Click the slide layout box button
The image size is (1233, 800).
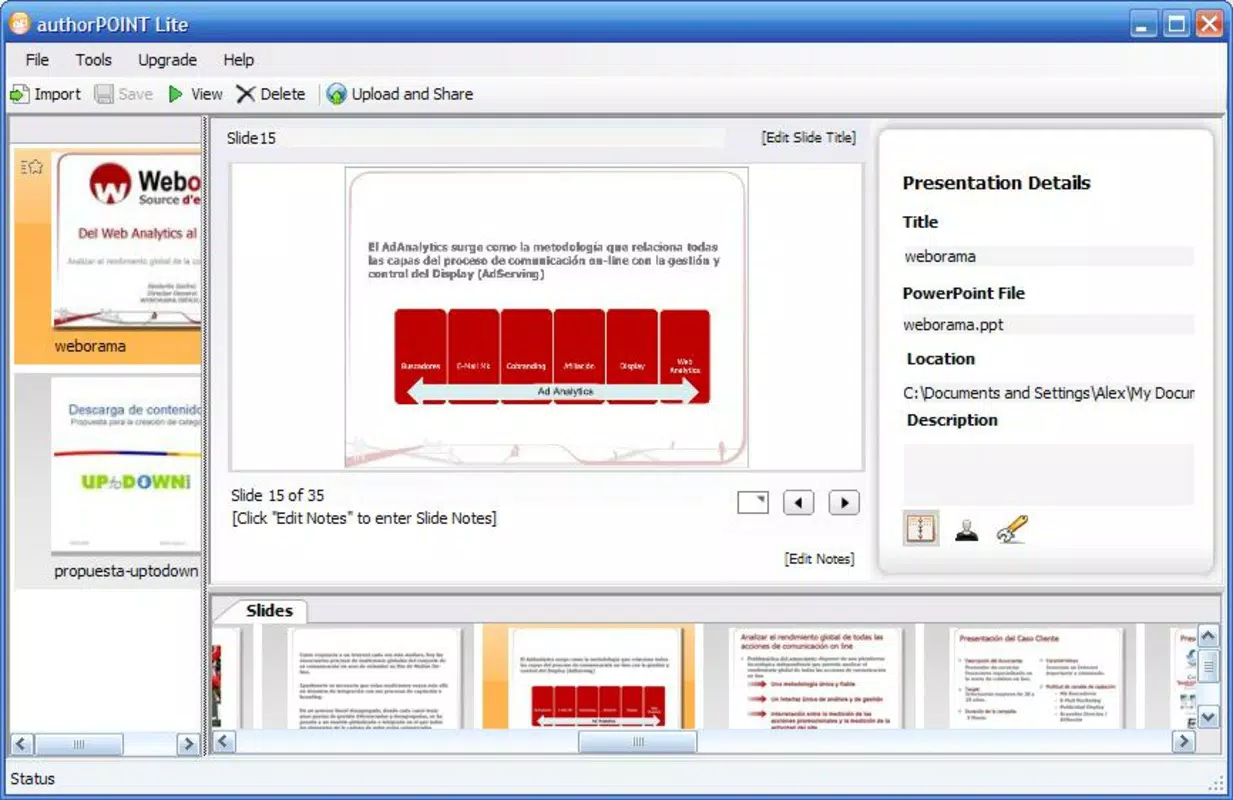point(753,502)
